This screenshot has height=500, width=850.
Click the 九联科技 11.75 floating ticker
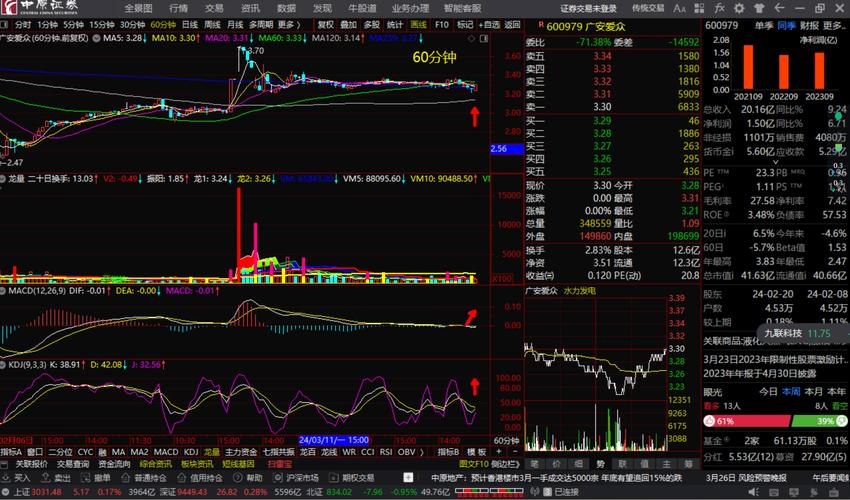pyautogui.click(x=802, y=333)
